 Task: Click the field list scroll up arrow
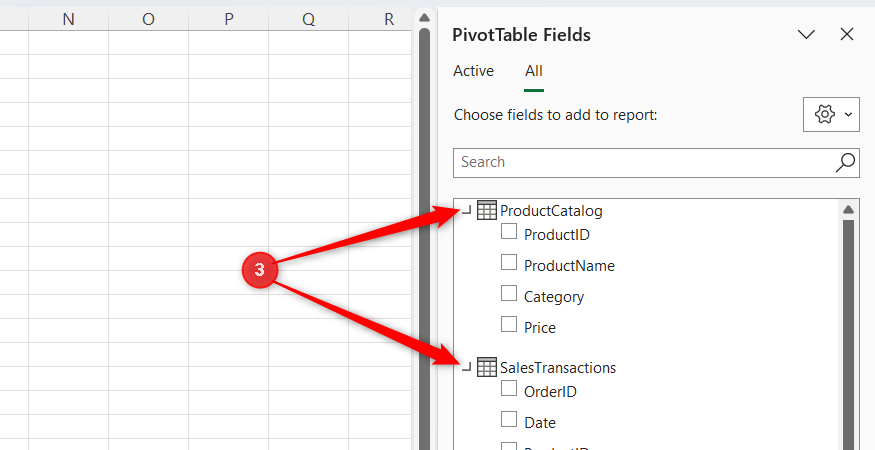(848, 210)
